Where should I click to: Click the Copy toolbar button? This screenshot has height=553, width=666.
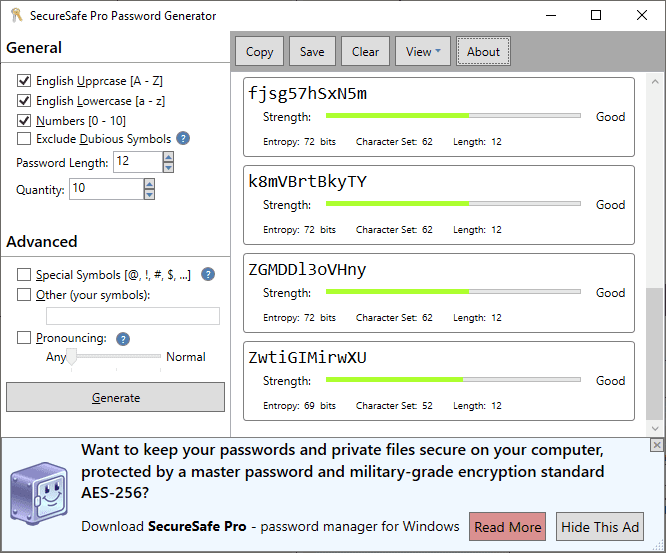tap(260, 52)
